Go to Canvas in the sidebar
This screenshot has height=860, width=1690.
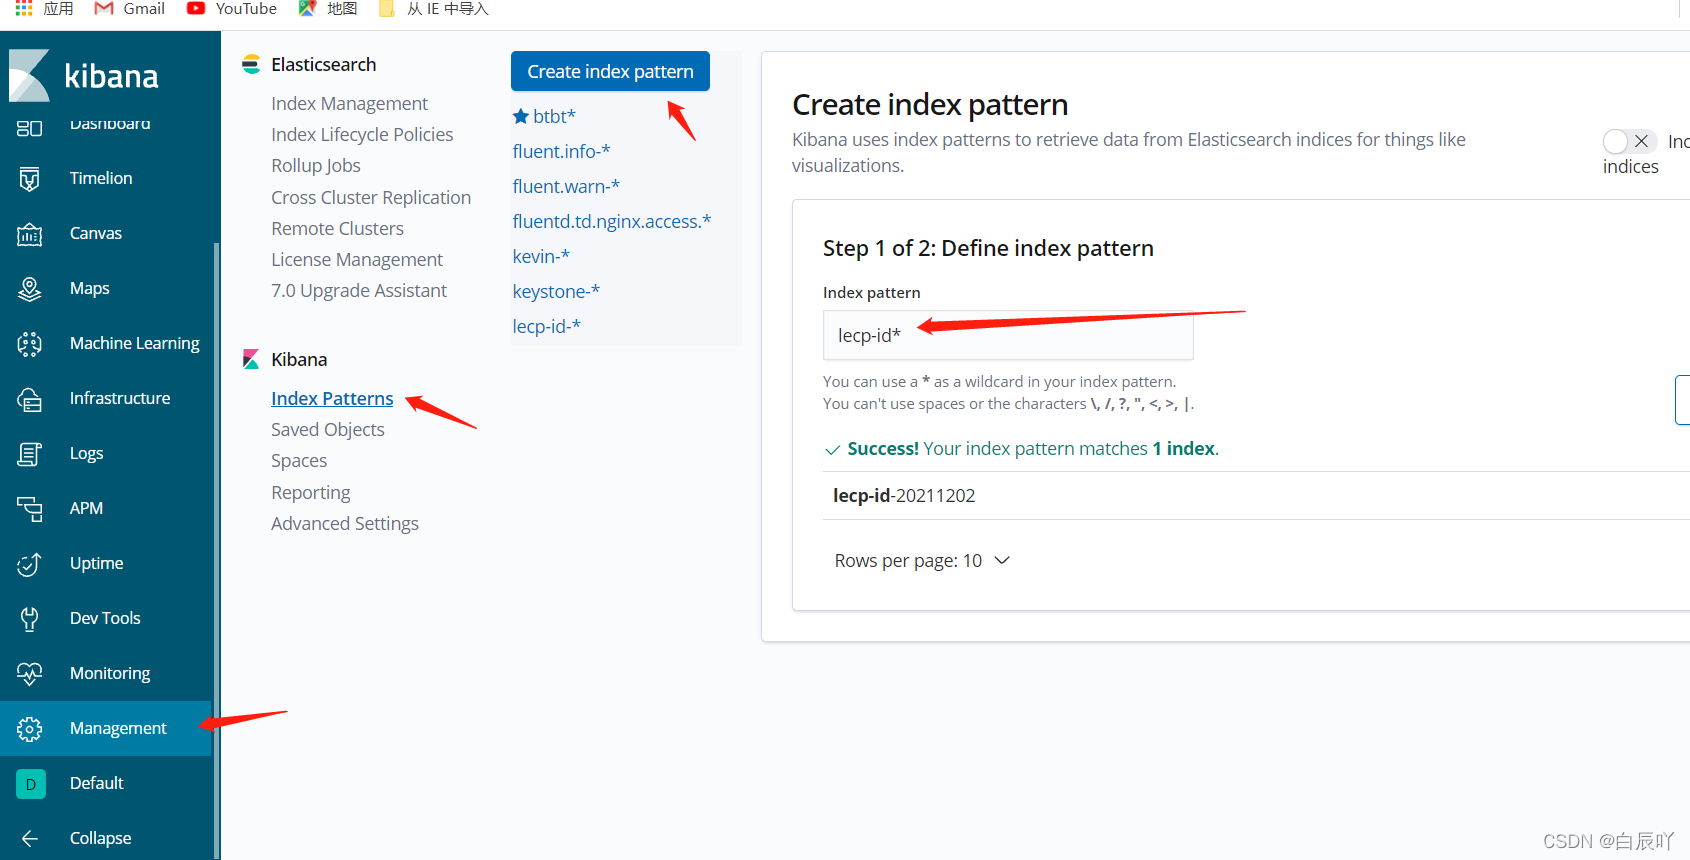coord(96,233)
